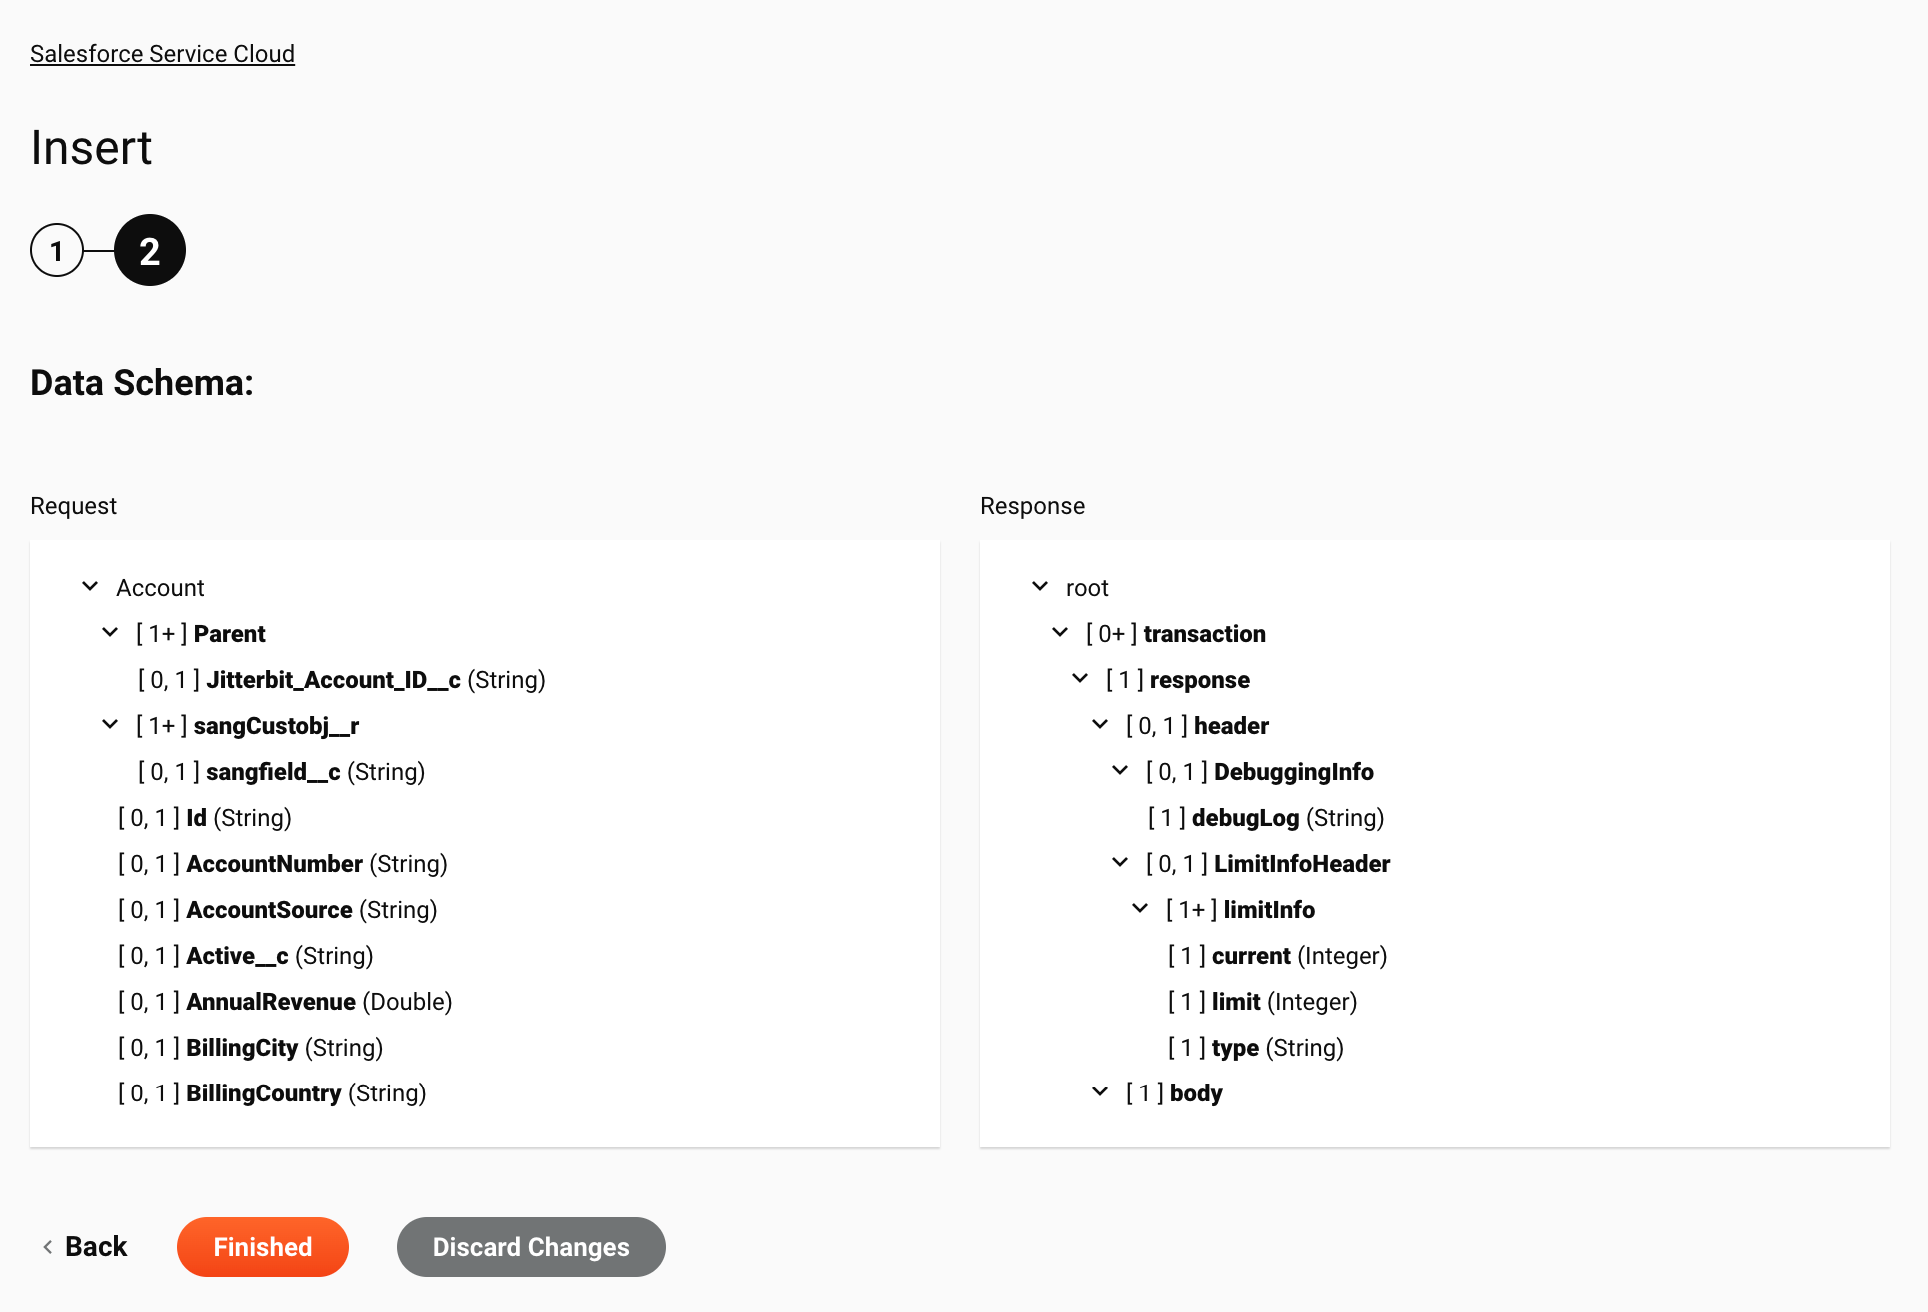Screen dimensions: 1928x1312
Task: Collapse the Account request tree node
Action: click(x=89, y=586)
